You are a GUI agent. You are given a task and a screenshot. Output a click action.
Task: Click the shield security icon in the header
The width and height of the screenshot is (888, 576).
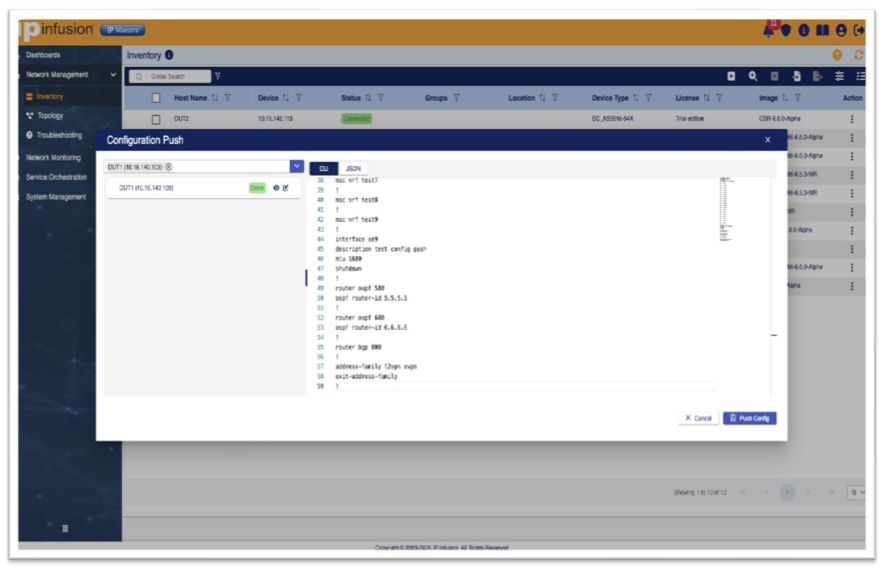coord(785,30)
